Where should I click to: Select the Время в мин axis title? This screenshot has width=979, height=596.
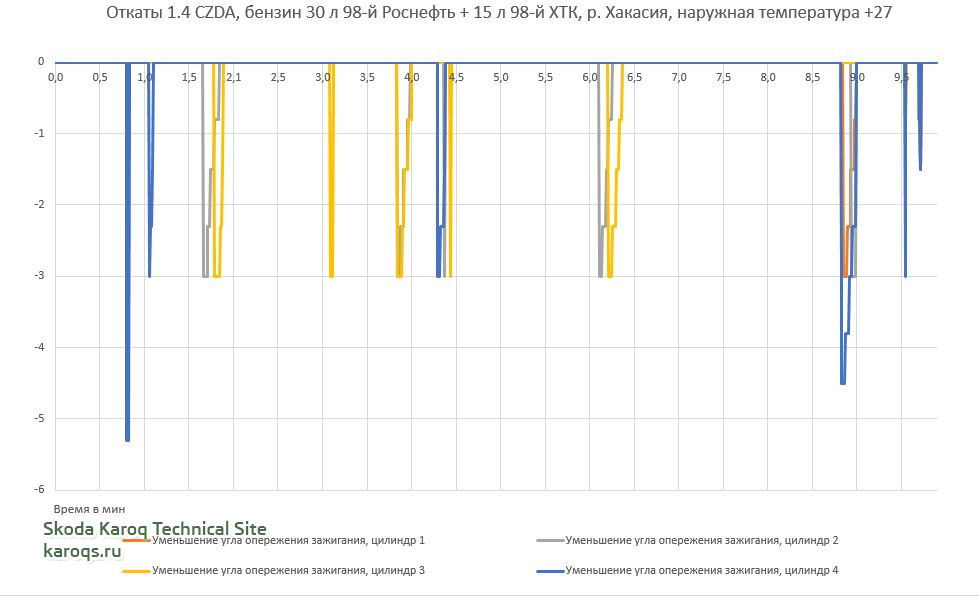point(89,509)
